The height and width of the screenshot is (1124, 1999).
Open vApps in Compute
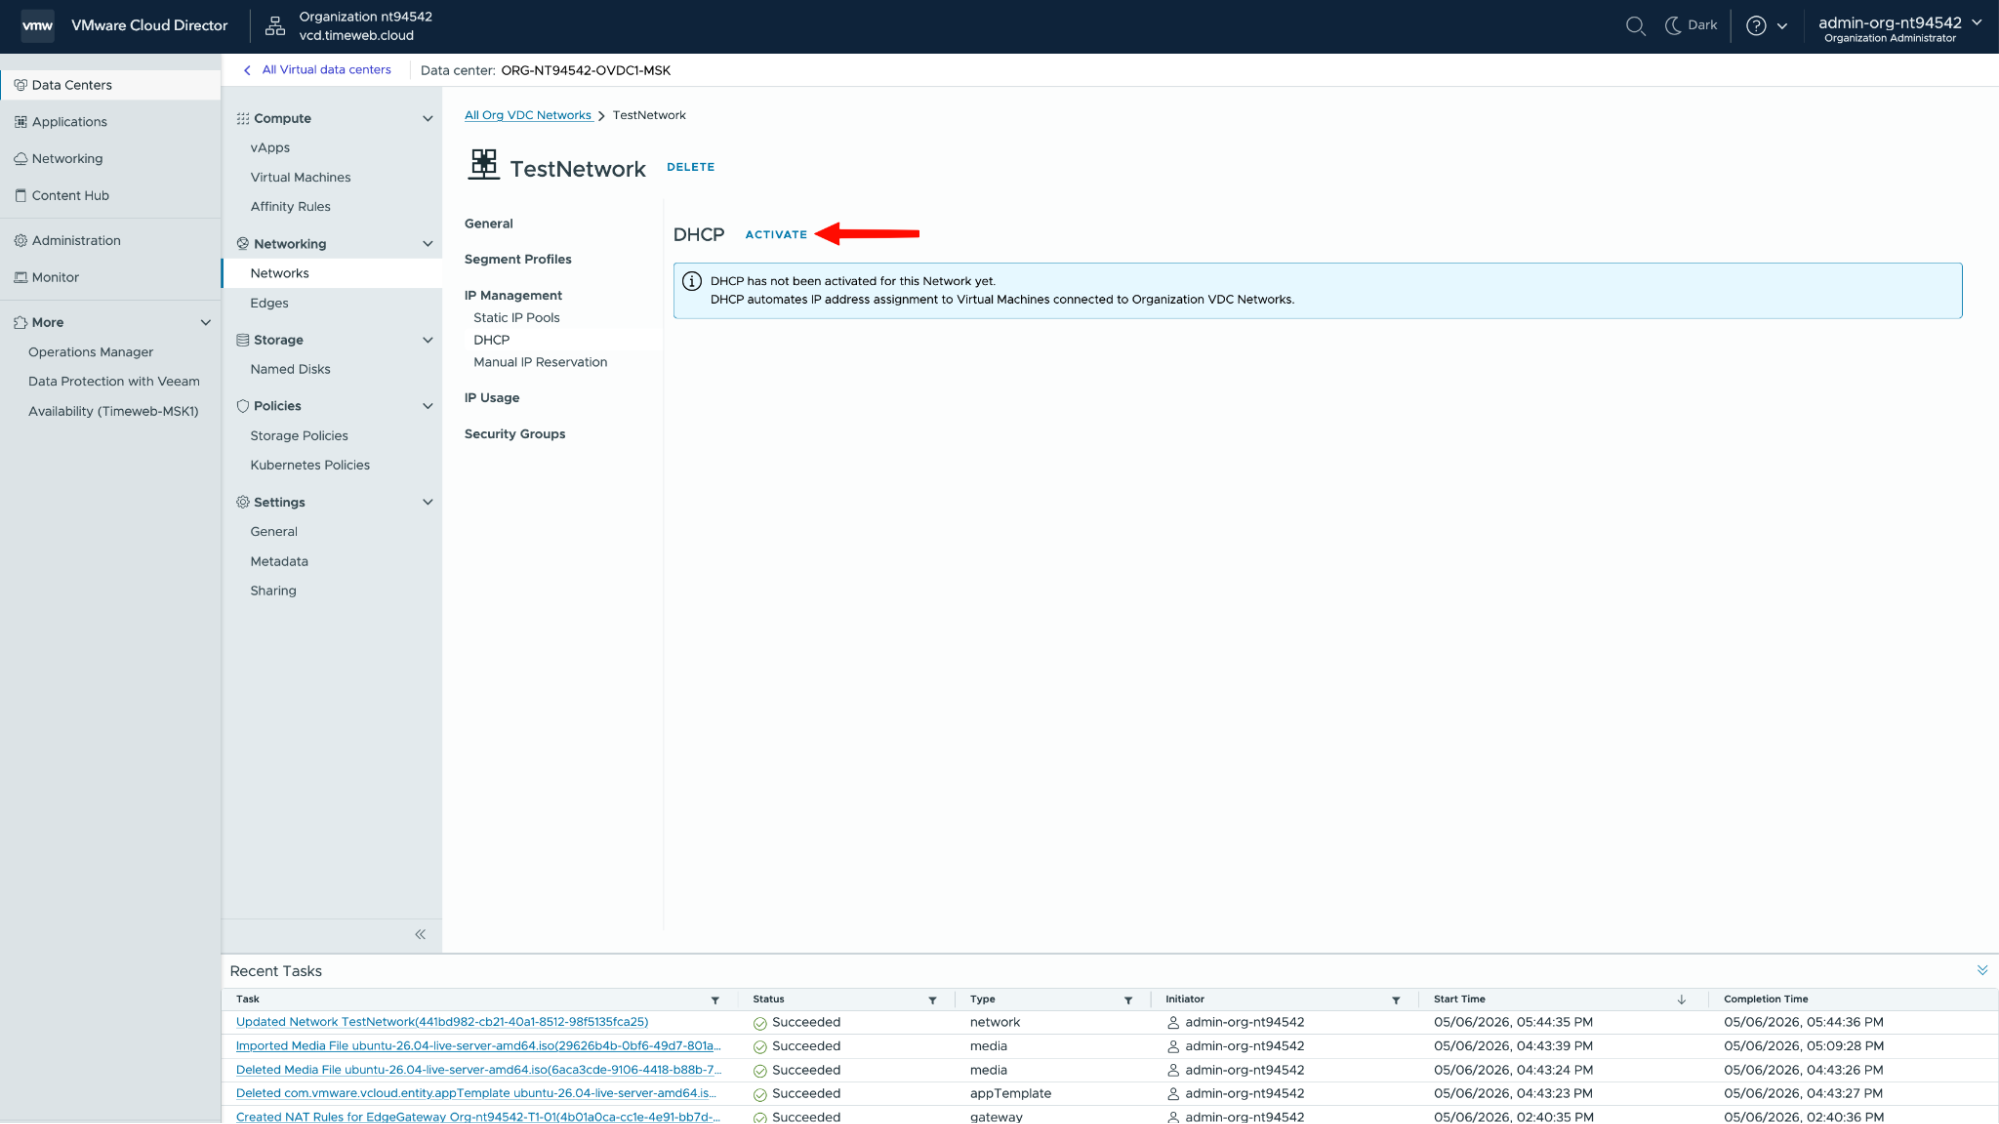pos(270,148)
